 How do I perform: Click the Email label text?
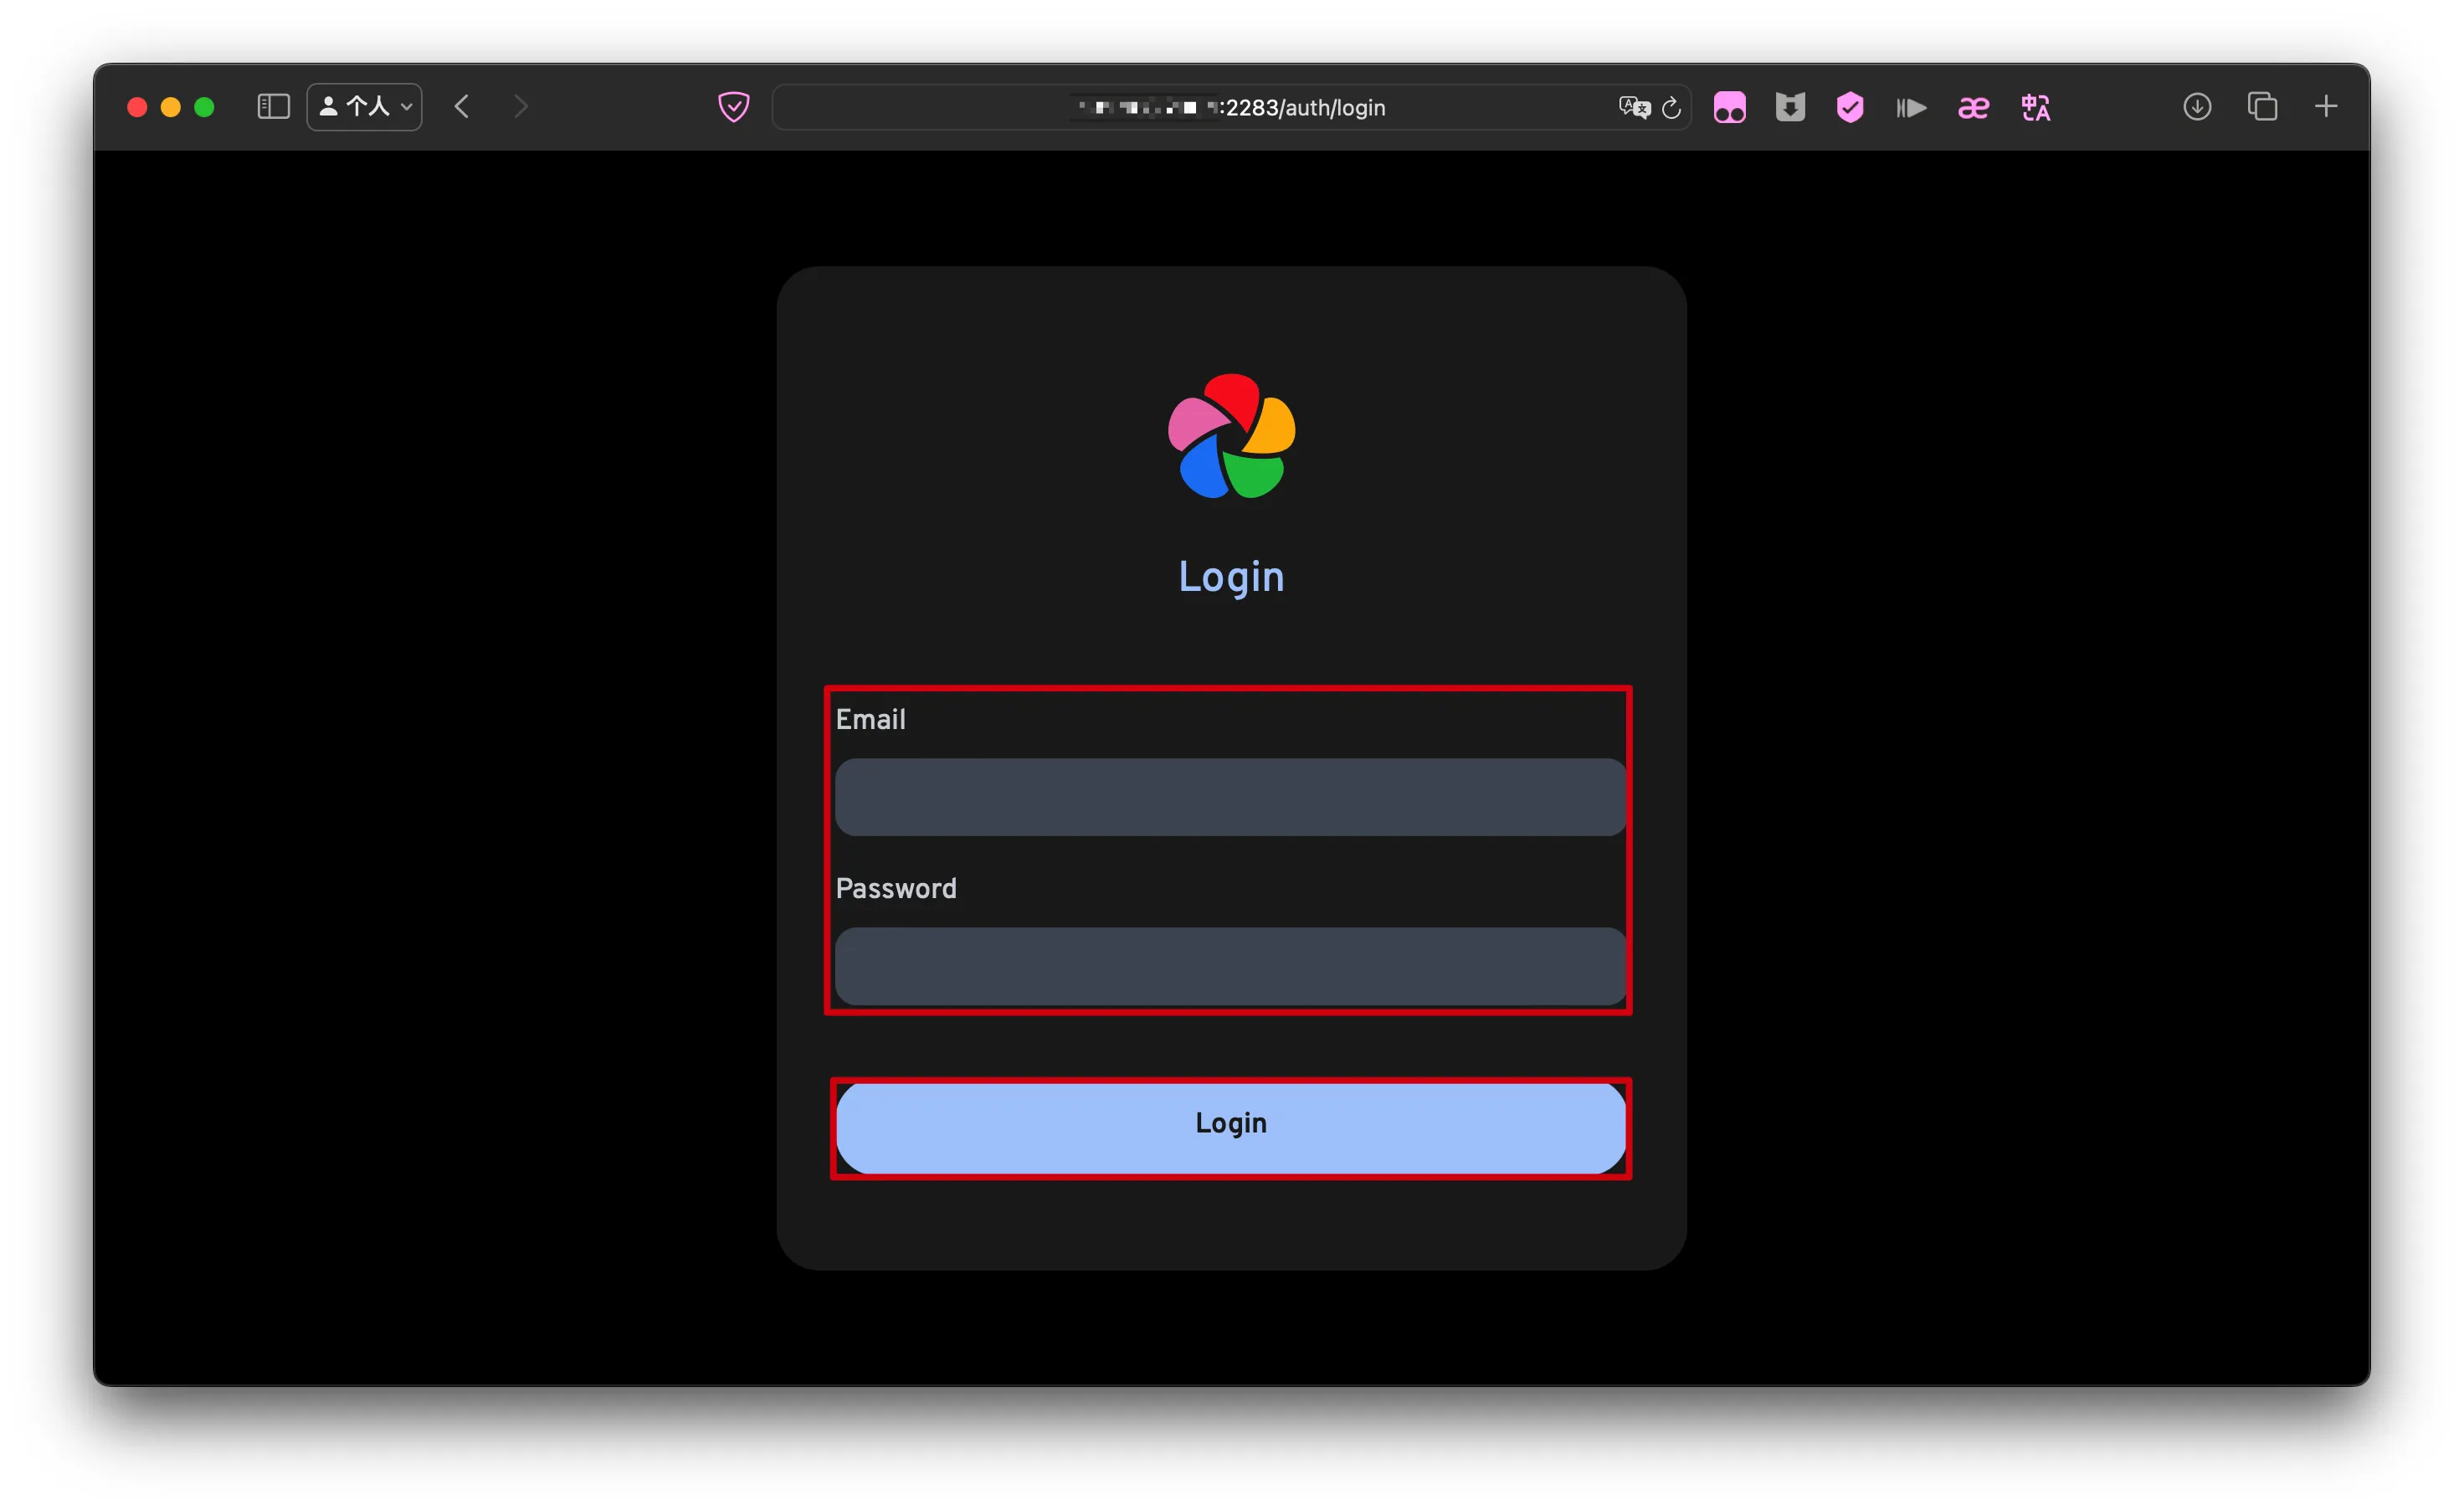[871, 719]
